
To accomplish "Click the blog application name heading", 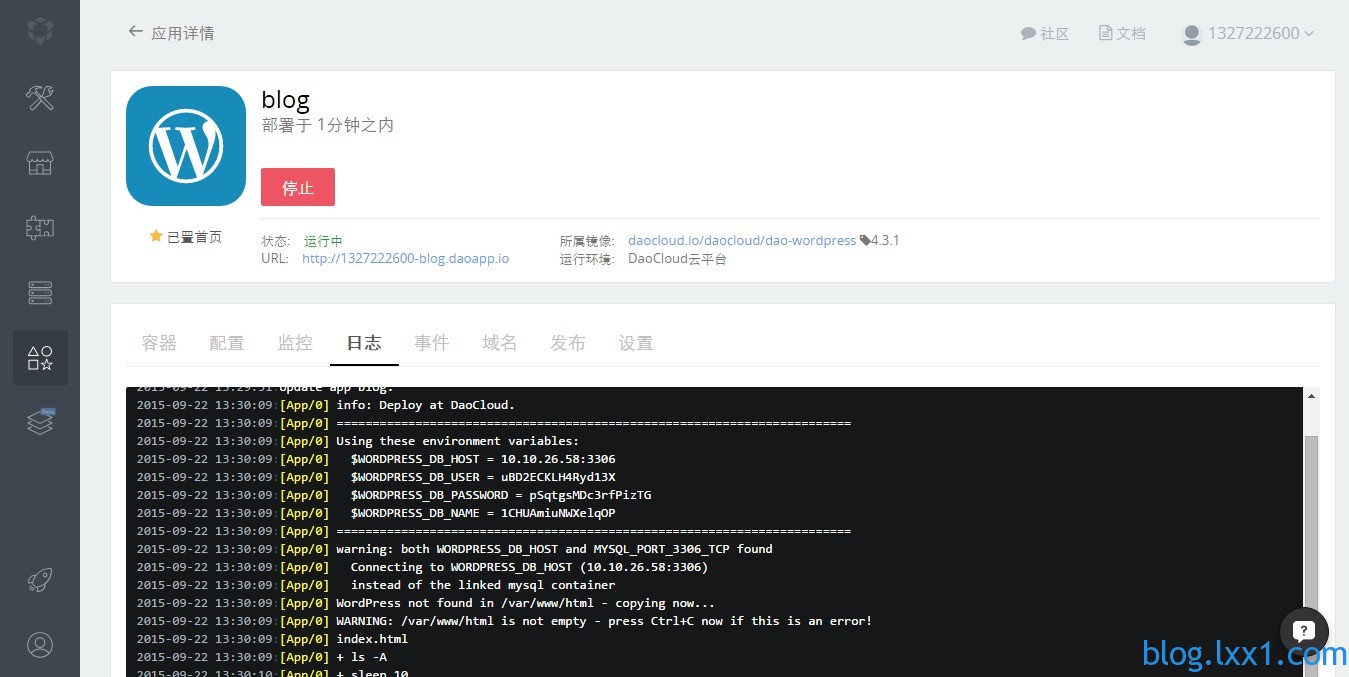I will pyautogui.click(x=286, y=100).
